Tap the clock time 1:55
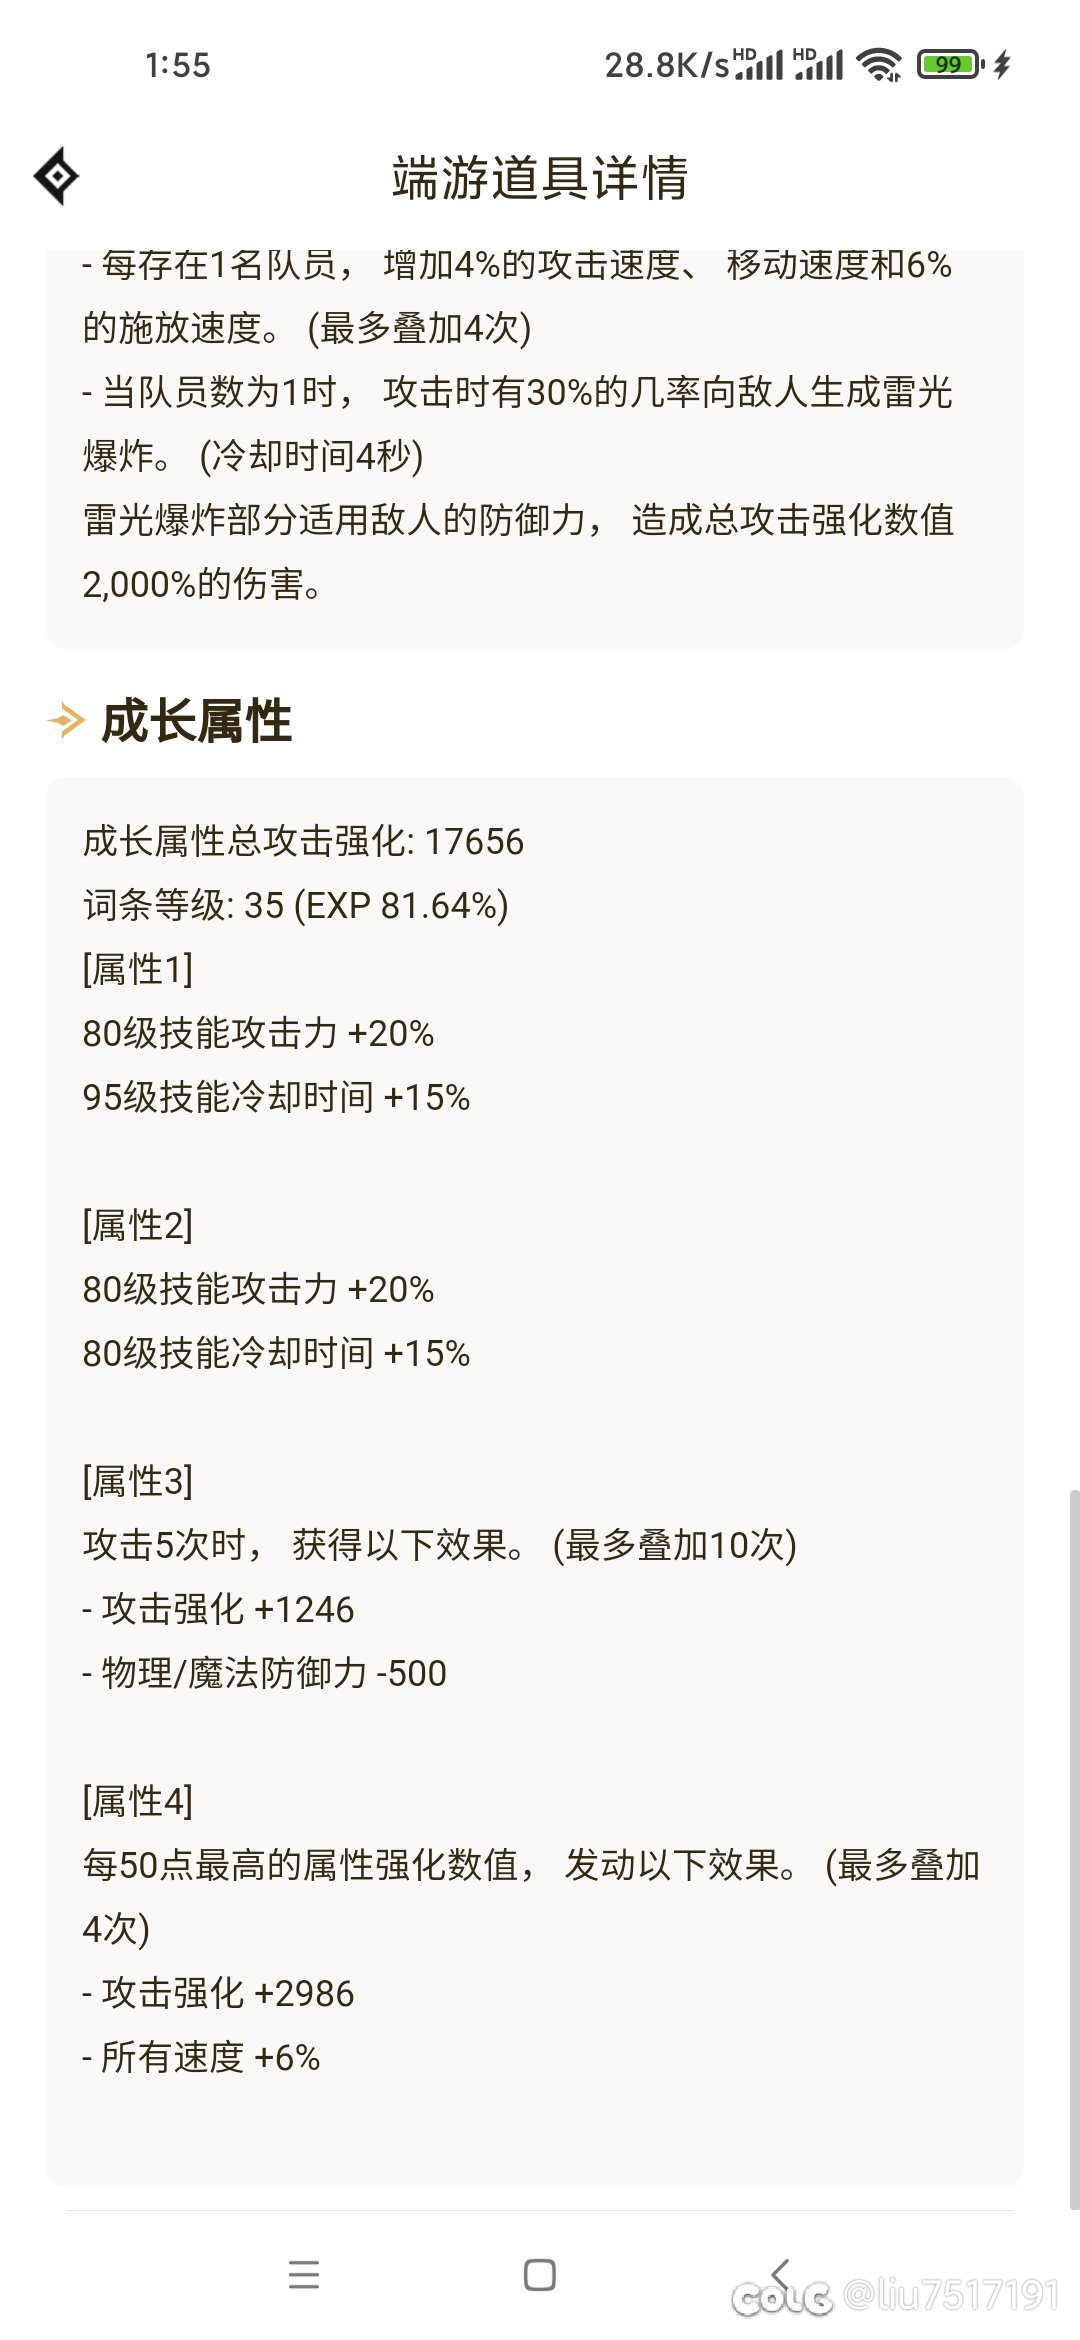1080x2340 pixels. 178,65
